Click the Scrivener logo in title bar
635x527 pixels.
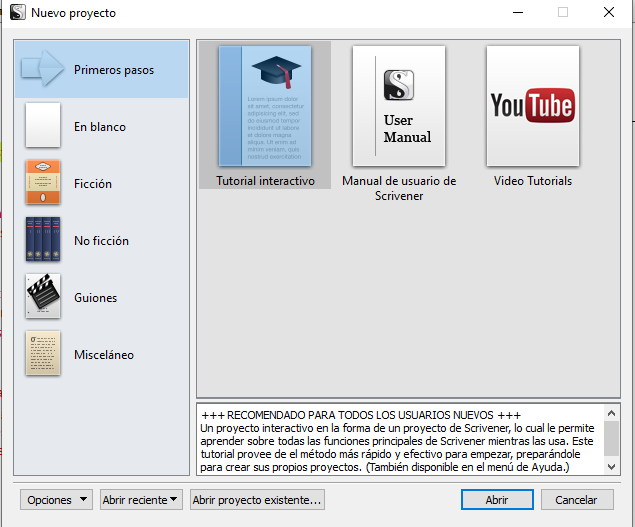17,12
